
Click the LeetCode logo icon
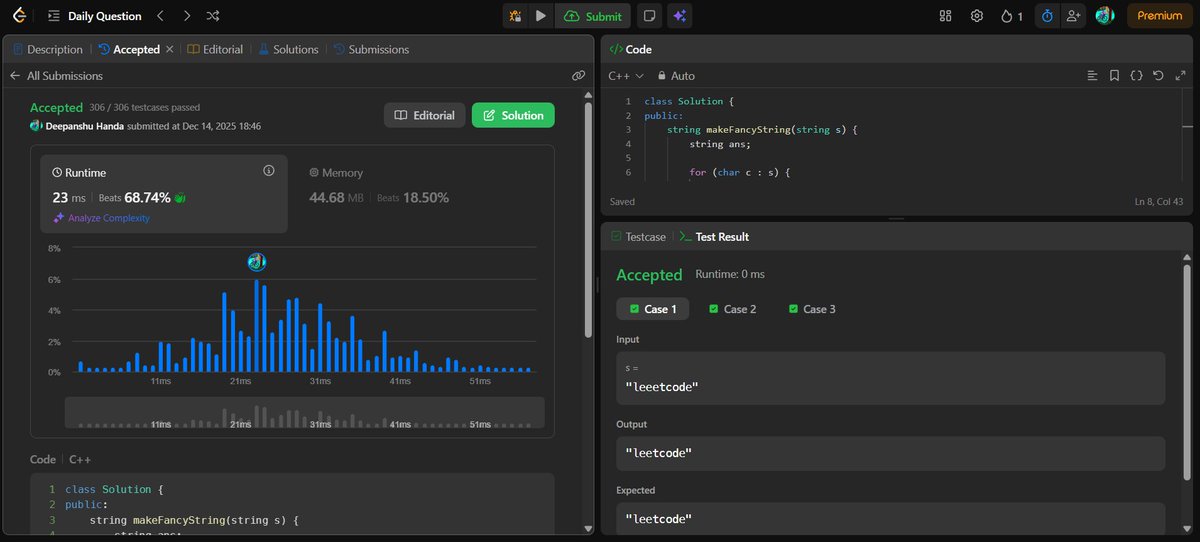[x=19, y=16]
